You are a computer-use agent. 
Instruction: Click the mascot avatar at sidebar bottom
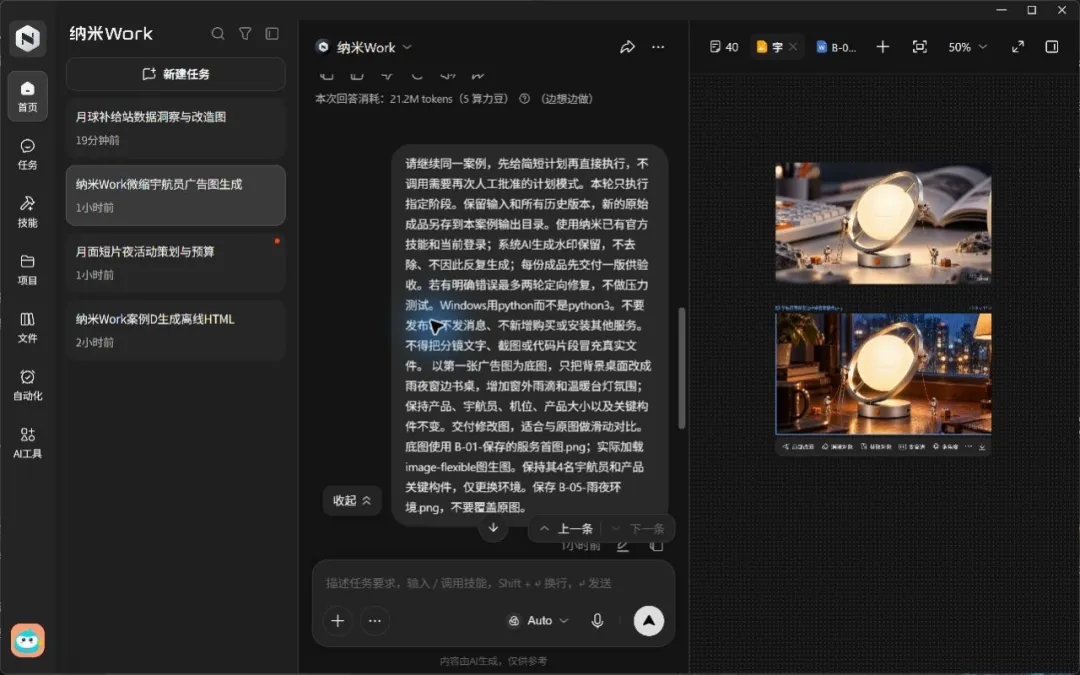tap(28, 641)
